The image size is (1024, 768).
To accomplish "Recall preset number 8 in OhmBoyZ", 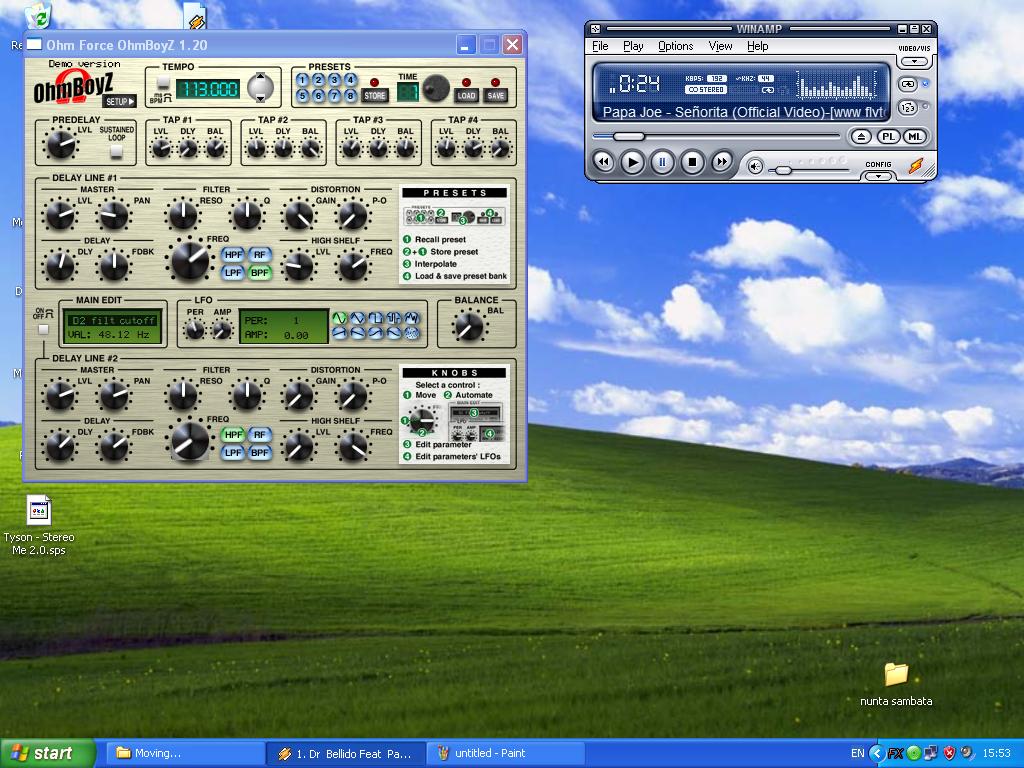I will point(350,95).
